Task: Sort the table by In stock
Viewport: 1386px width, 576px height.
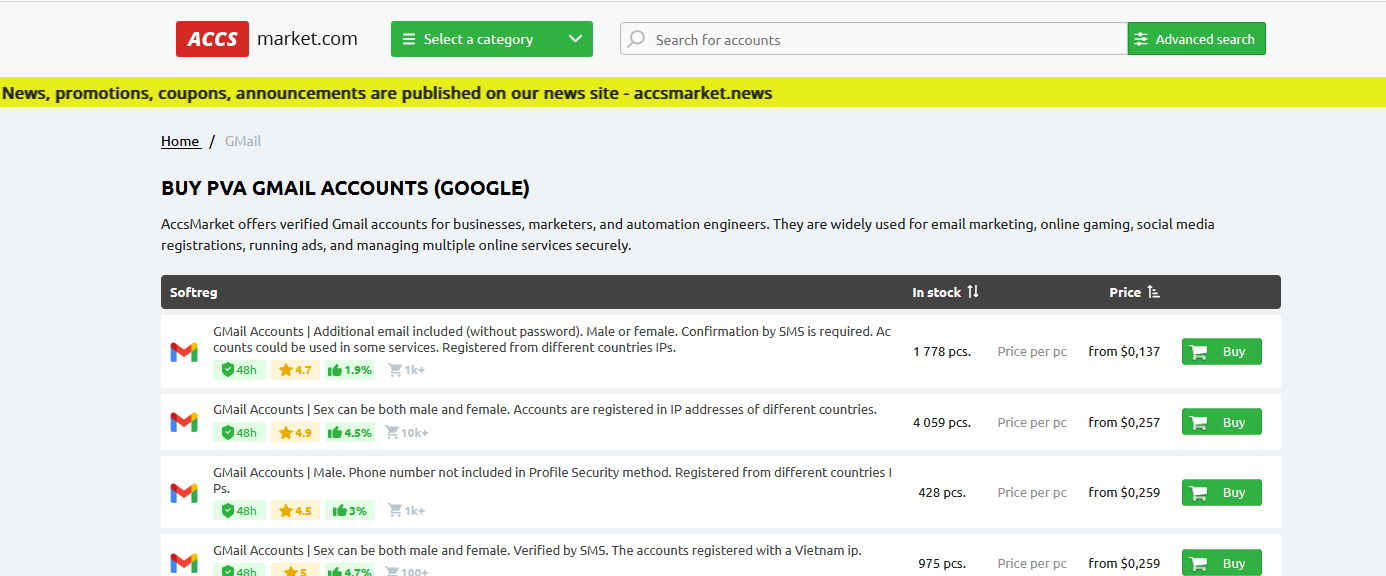Action: [945, 292]
